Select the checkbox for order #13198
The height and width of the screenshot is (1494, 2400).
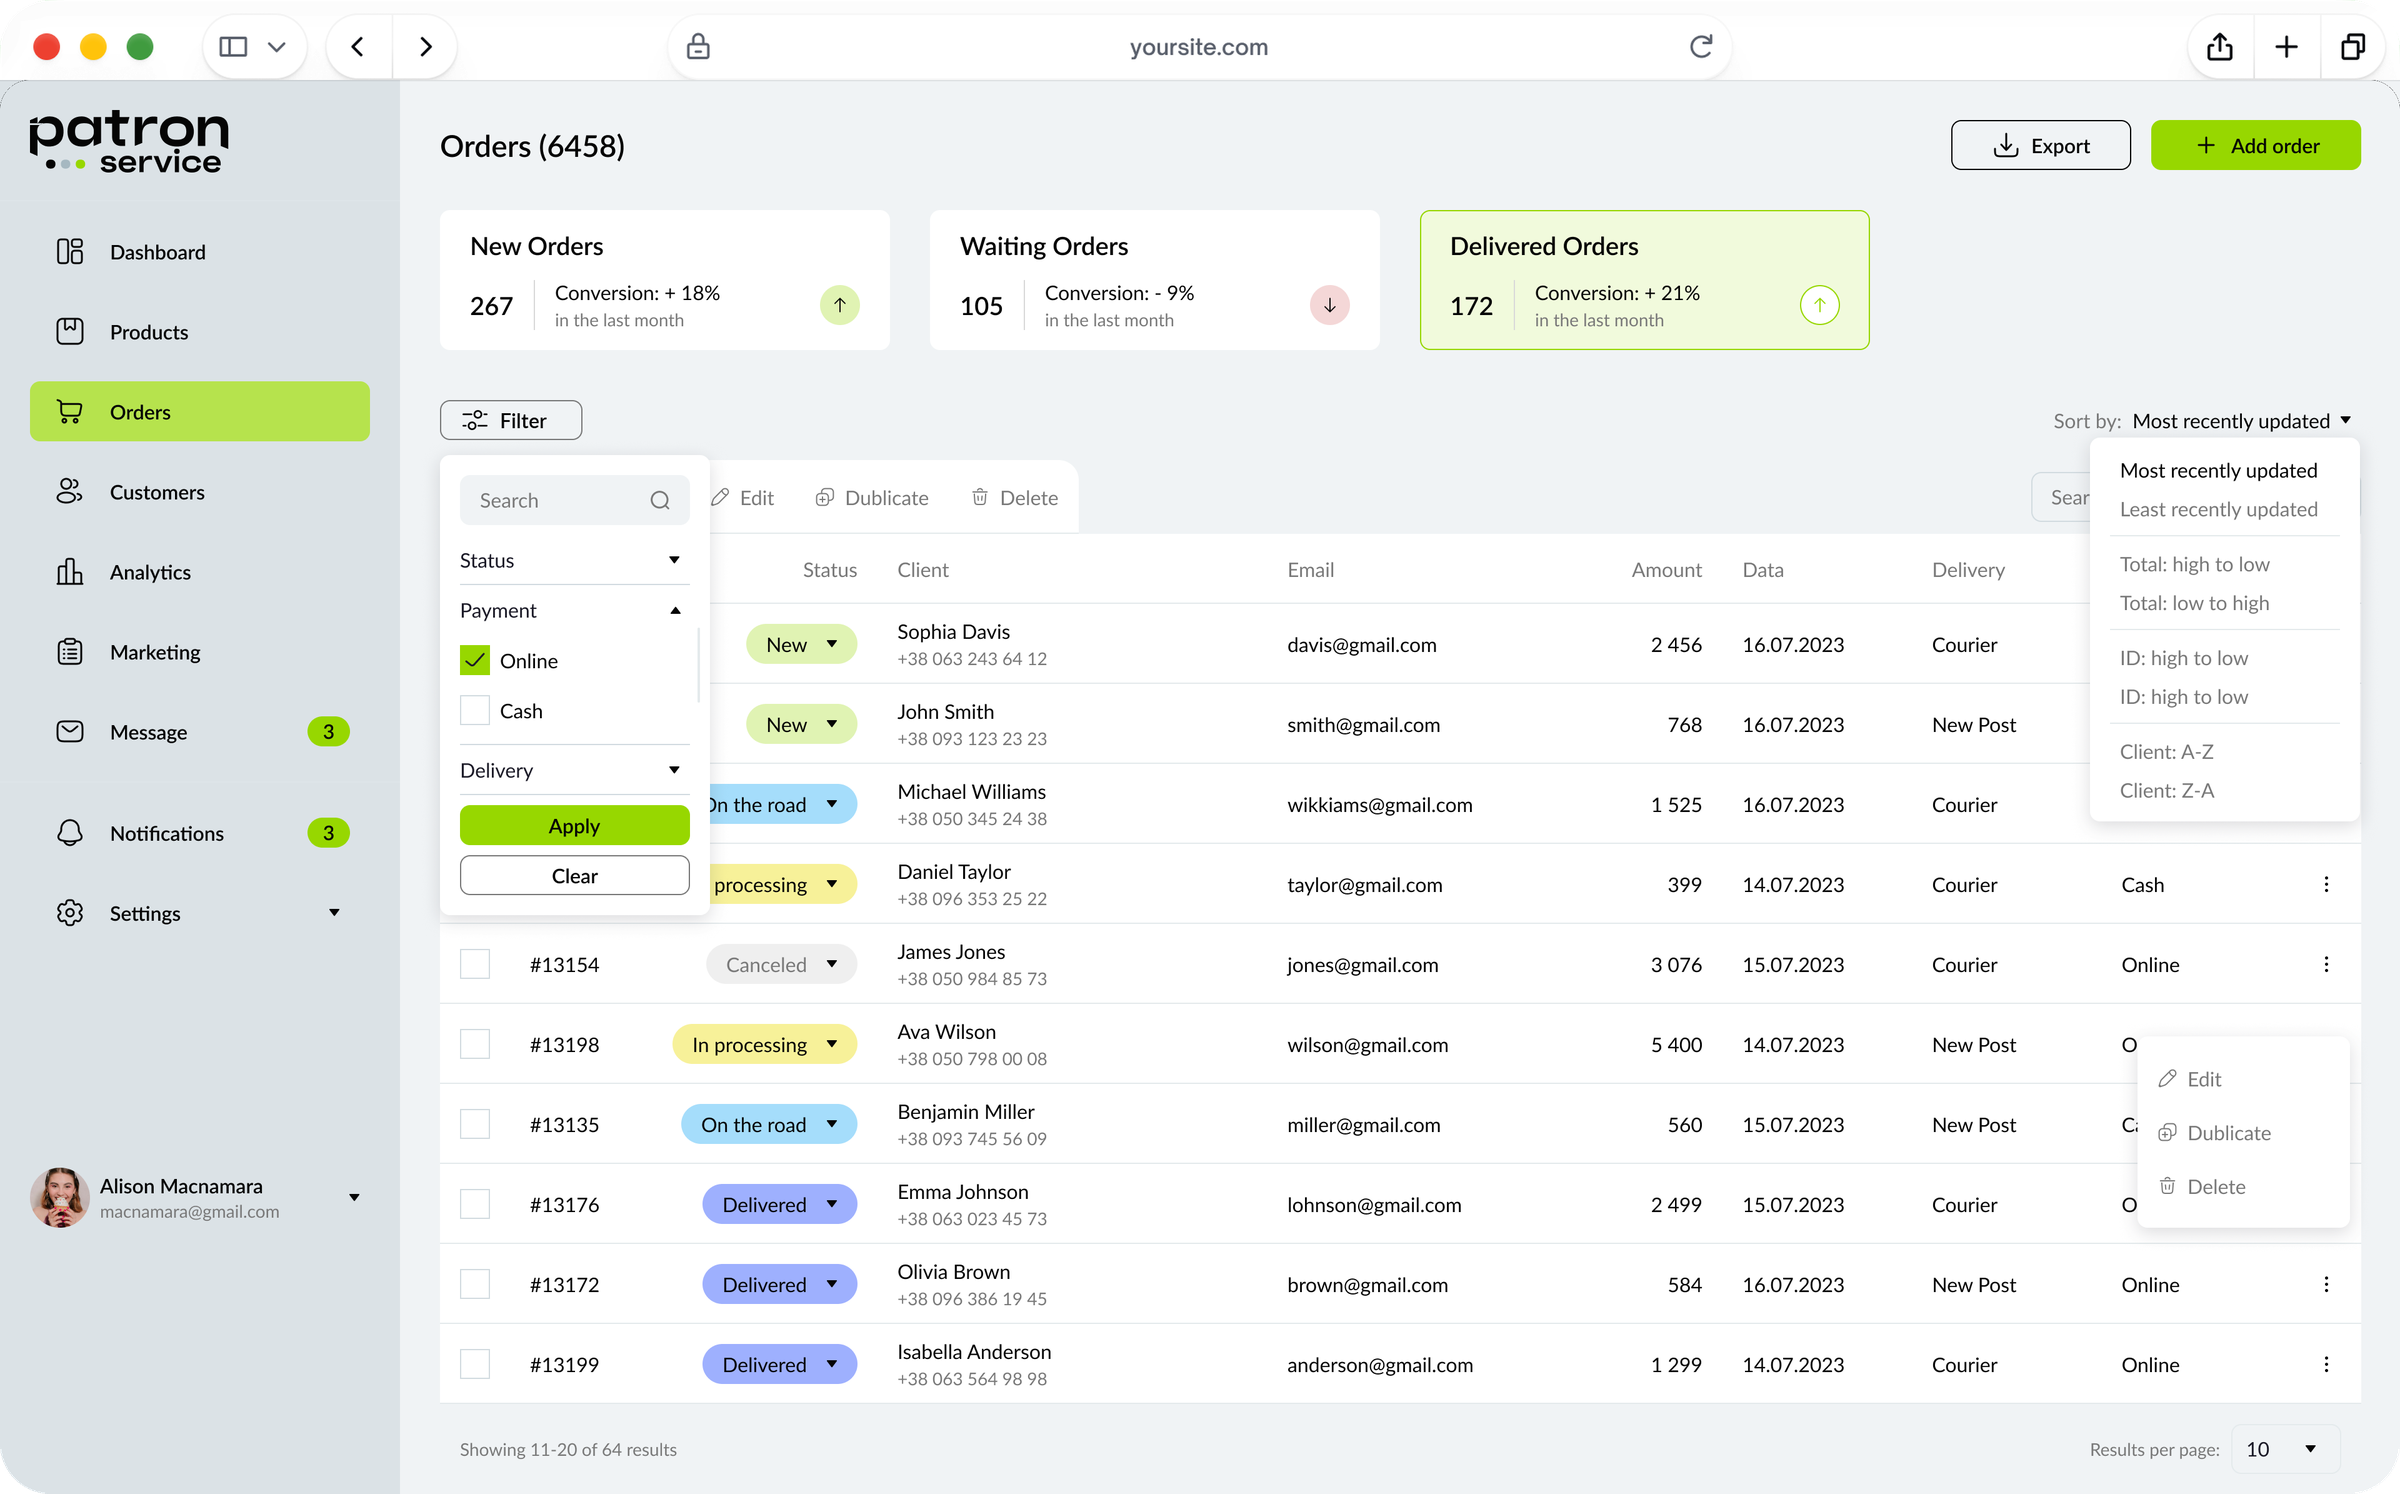coord(475,1044)
